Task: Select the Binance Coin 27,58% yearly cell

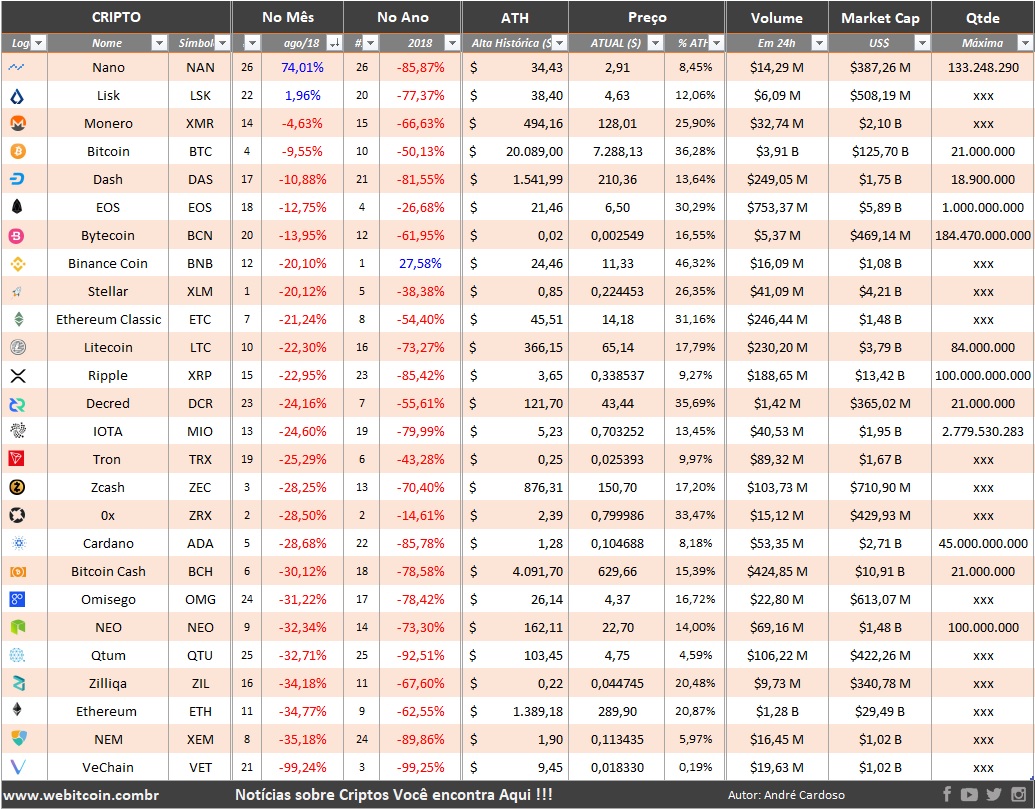Action: pos(420,263)
